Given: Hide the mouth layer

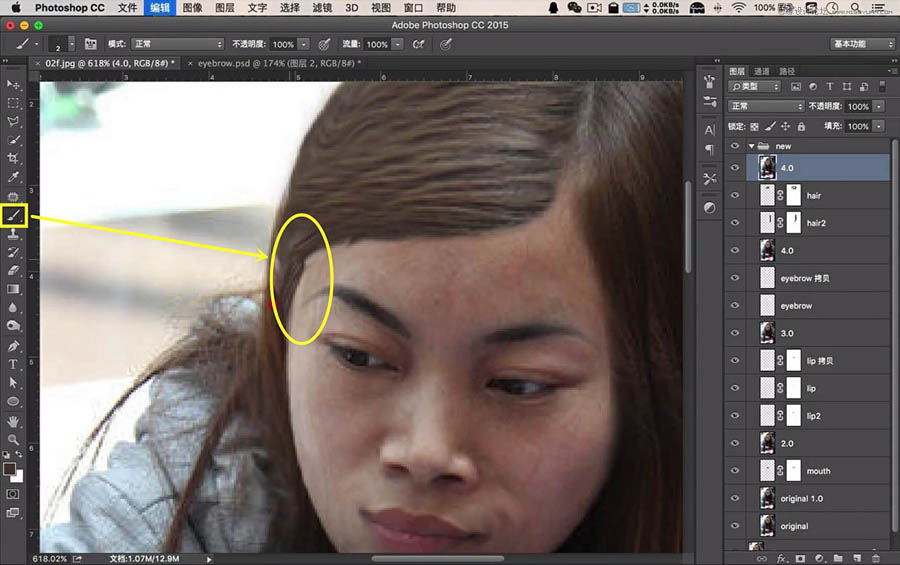Looking at the screenshot, I should 735,471.
